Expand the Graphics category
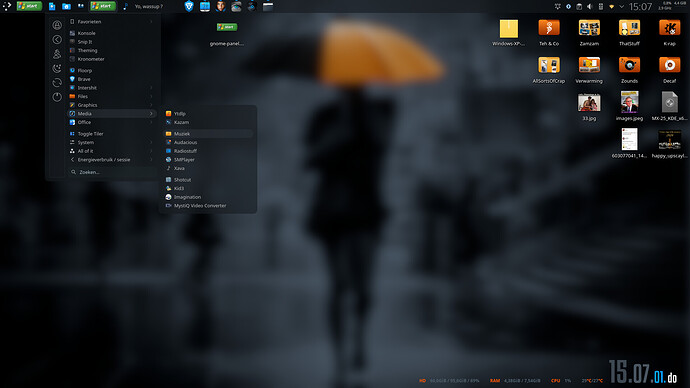690x388 pixels. 111,105
